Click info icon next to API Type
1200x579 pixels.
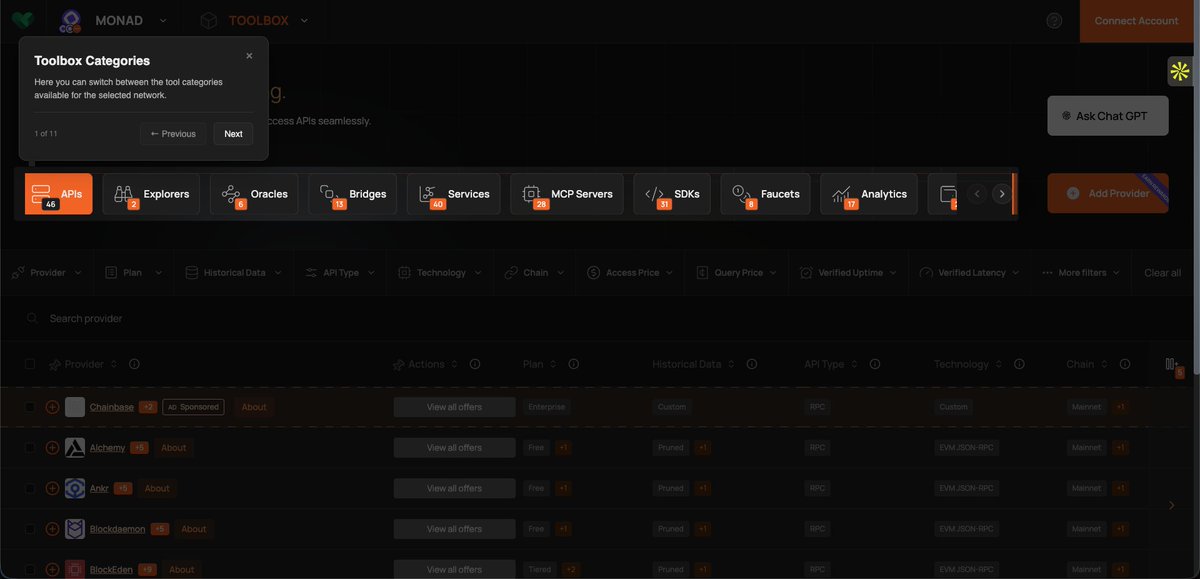(875, 365)
